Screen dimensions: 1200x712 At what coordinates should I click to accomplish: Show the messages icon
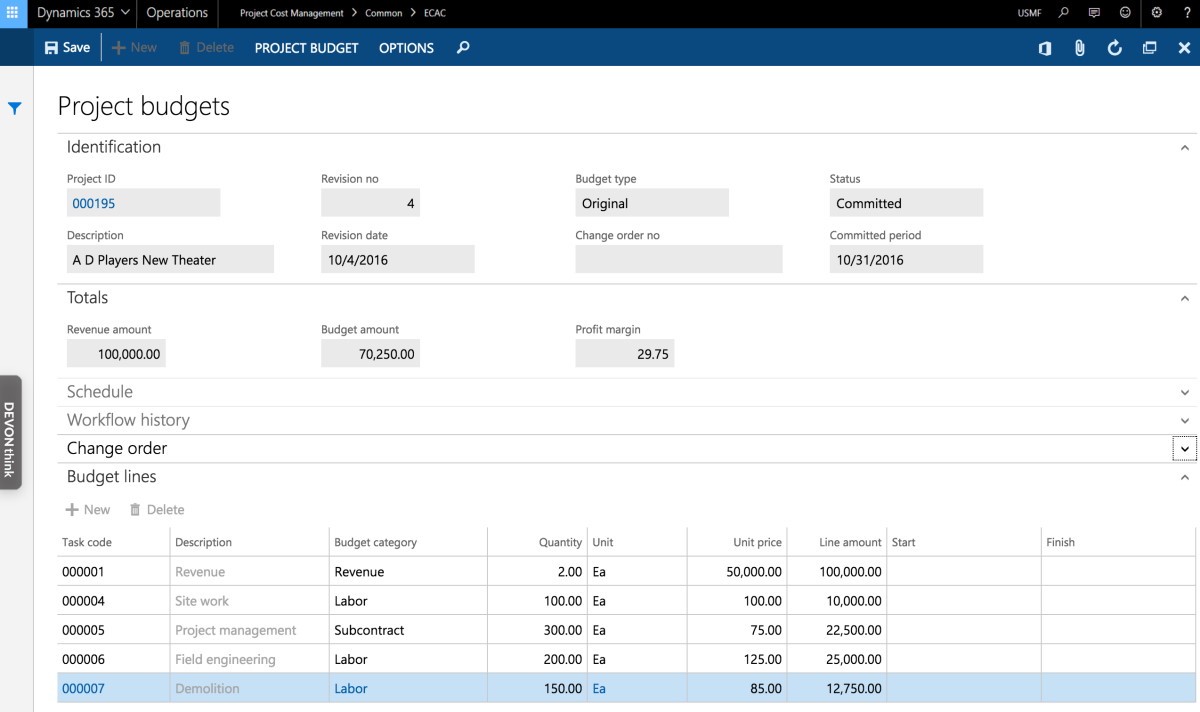1094,13
